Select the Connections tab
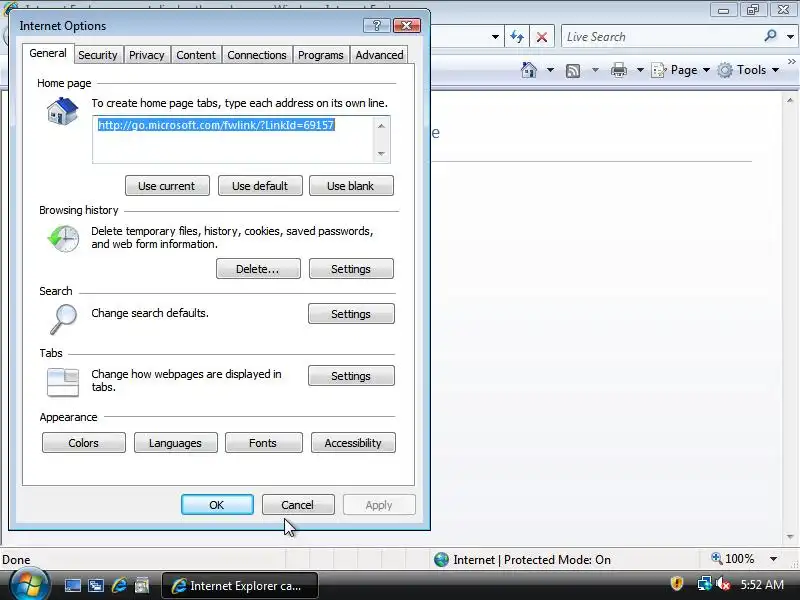Viewport: 800px width, 600px height. tap(257, 55)
